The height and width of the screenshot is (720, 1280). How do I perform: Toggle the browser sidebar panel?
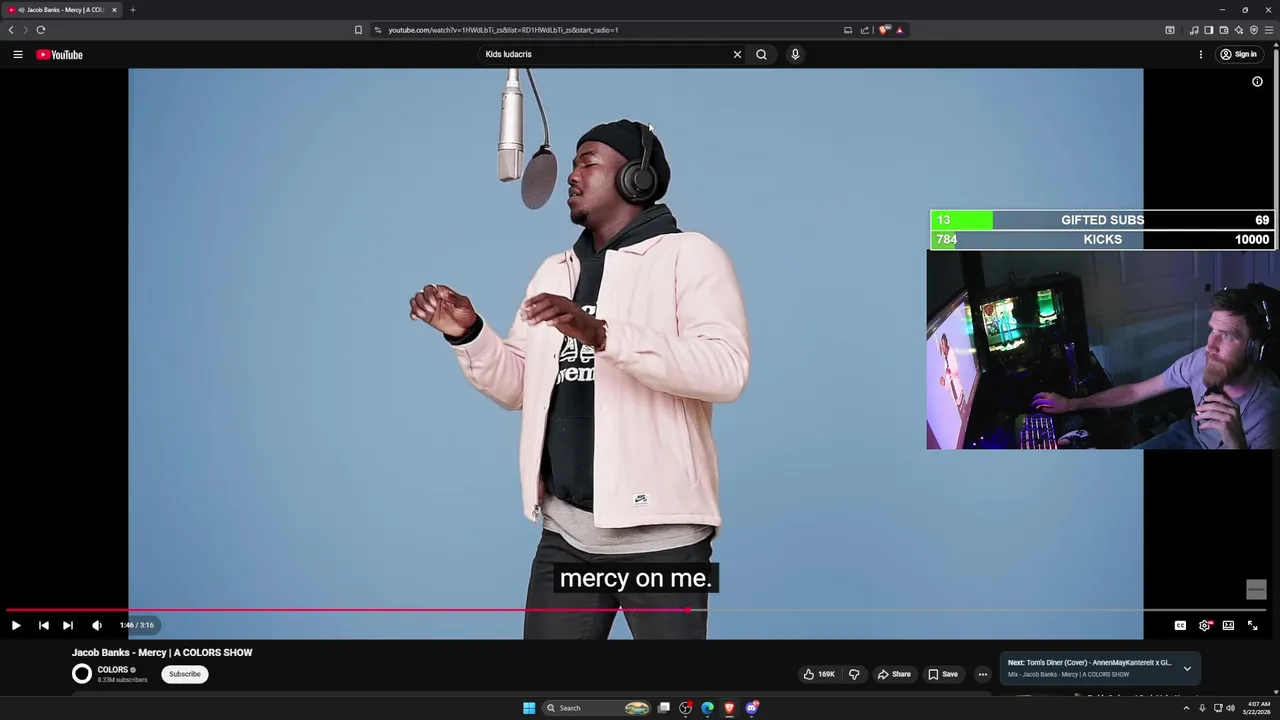(1208, 30)
